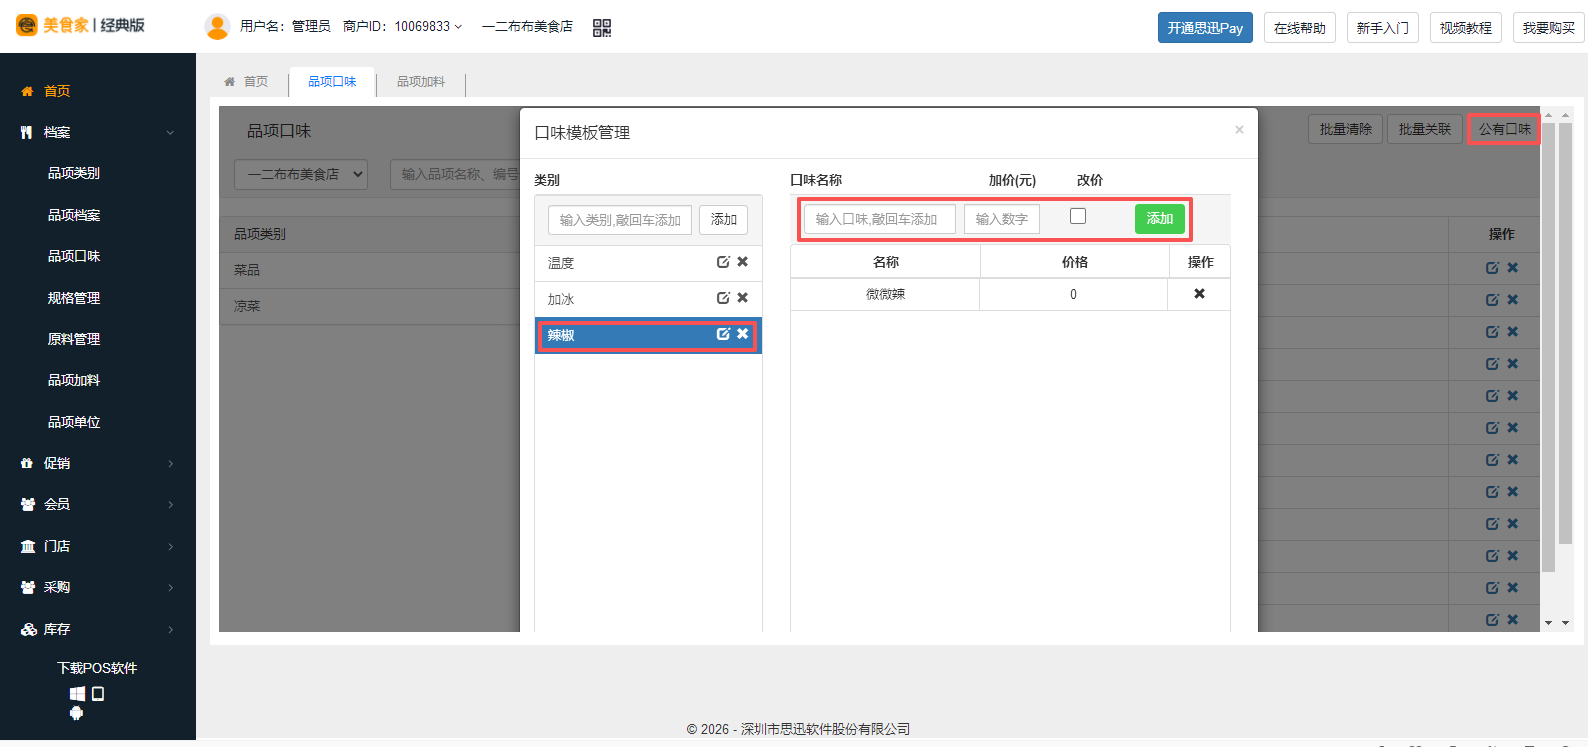Edit the 加冰 flavor category

pyautogui.click(x=723, y=298)
